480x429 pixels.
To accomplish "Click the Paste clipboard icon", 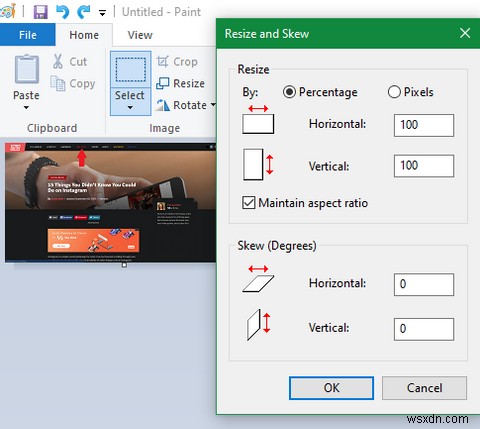I will 26,69.
